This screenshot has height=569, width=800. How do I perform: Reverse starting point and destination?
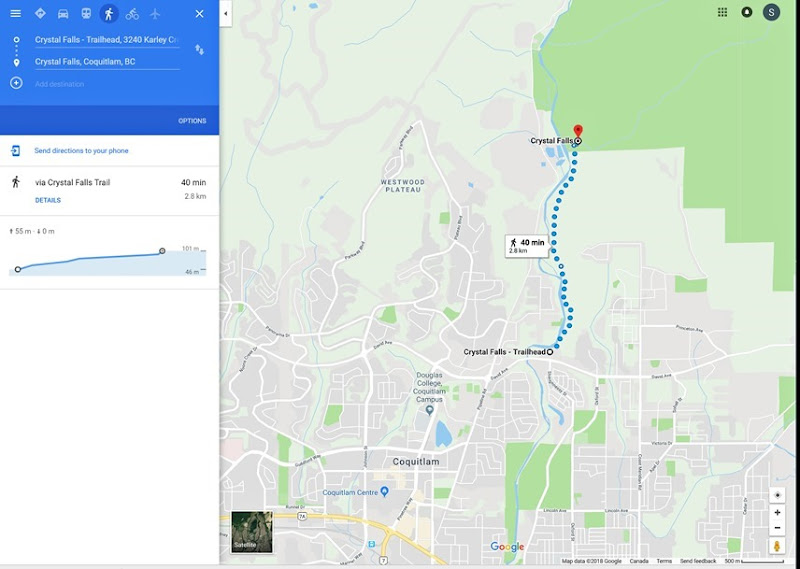tap(199, 50)
